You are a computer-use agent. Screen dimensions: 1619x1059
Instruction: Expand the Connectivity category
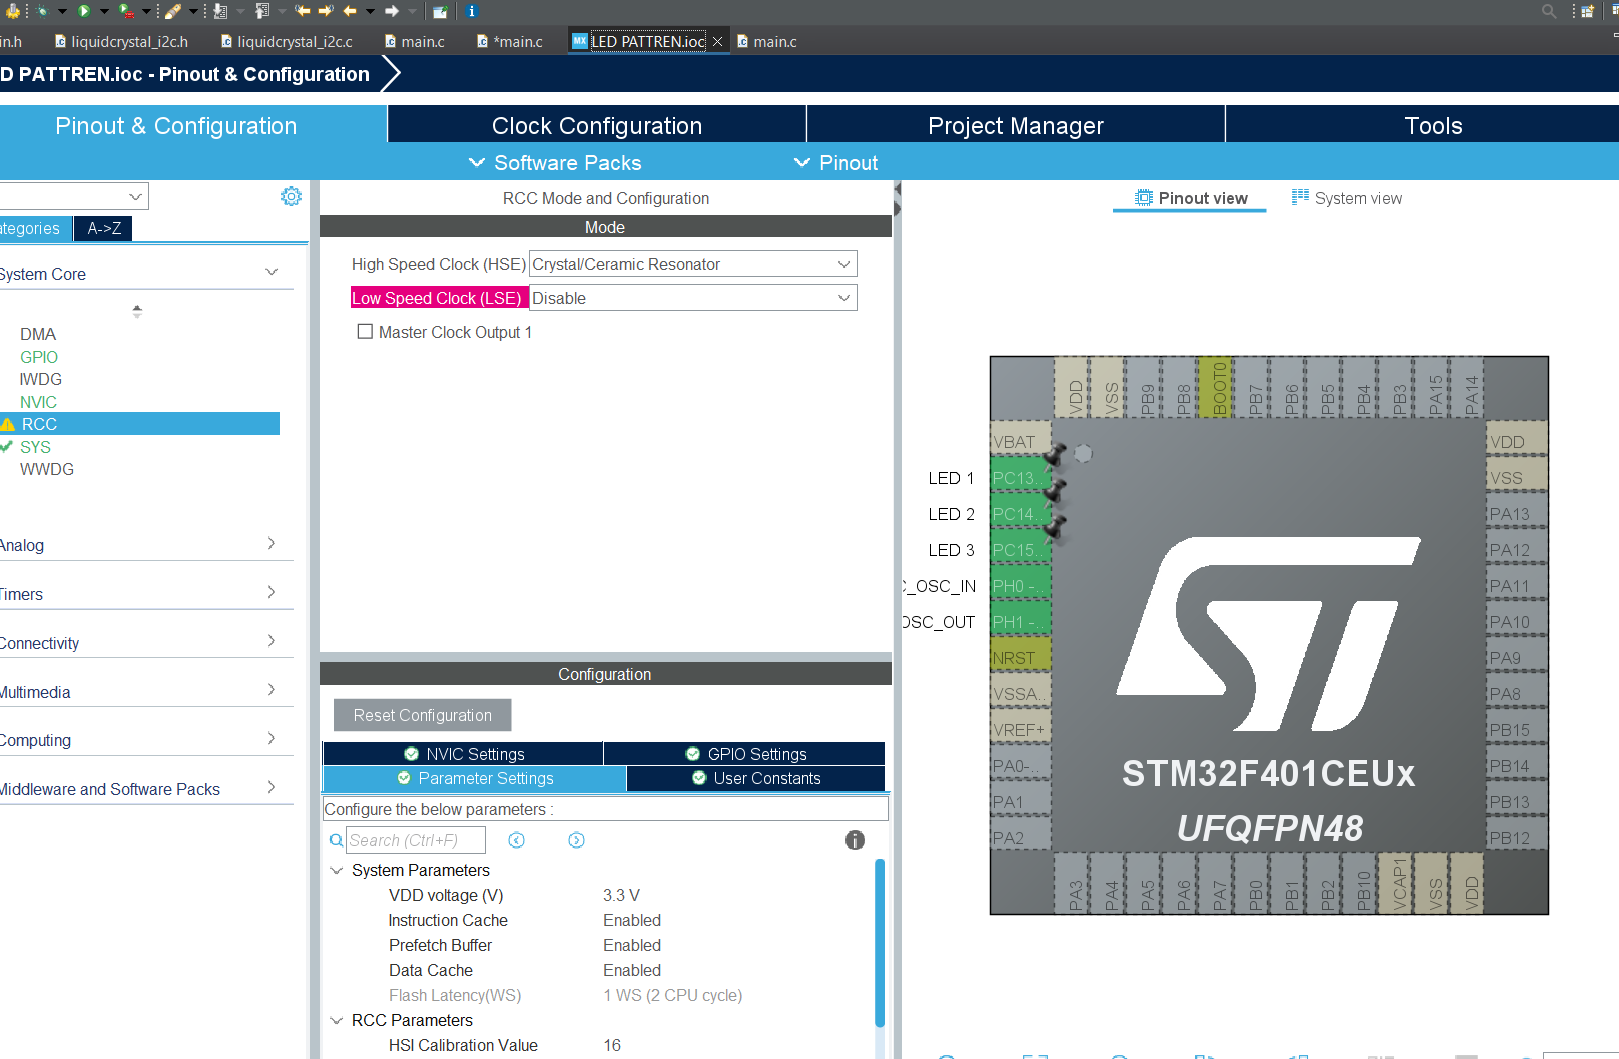point(271,641)
